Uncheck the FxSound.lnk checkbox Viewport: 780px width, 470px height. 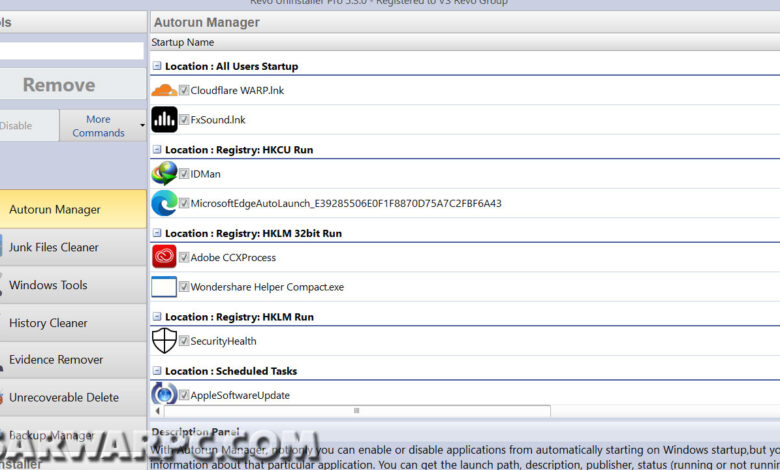pos(184,119)
